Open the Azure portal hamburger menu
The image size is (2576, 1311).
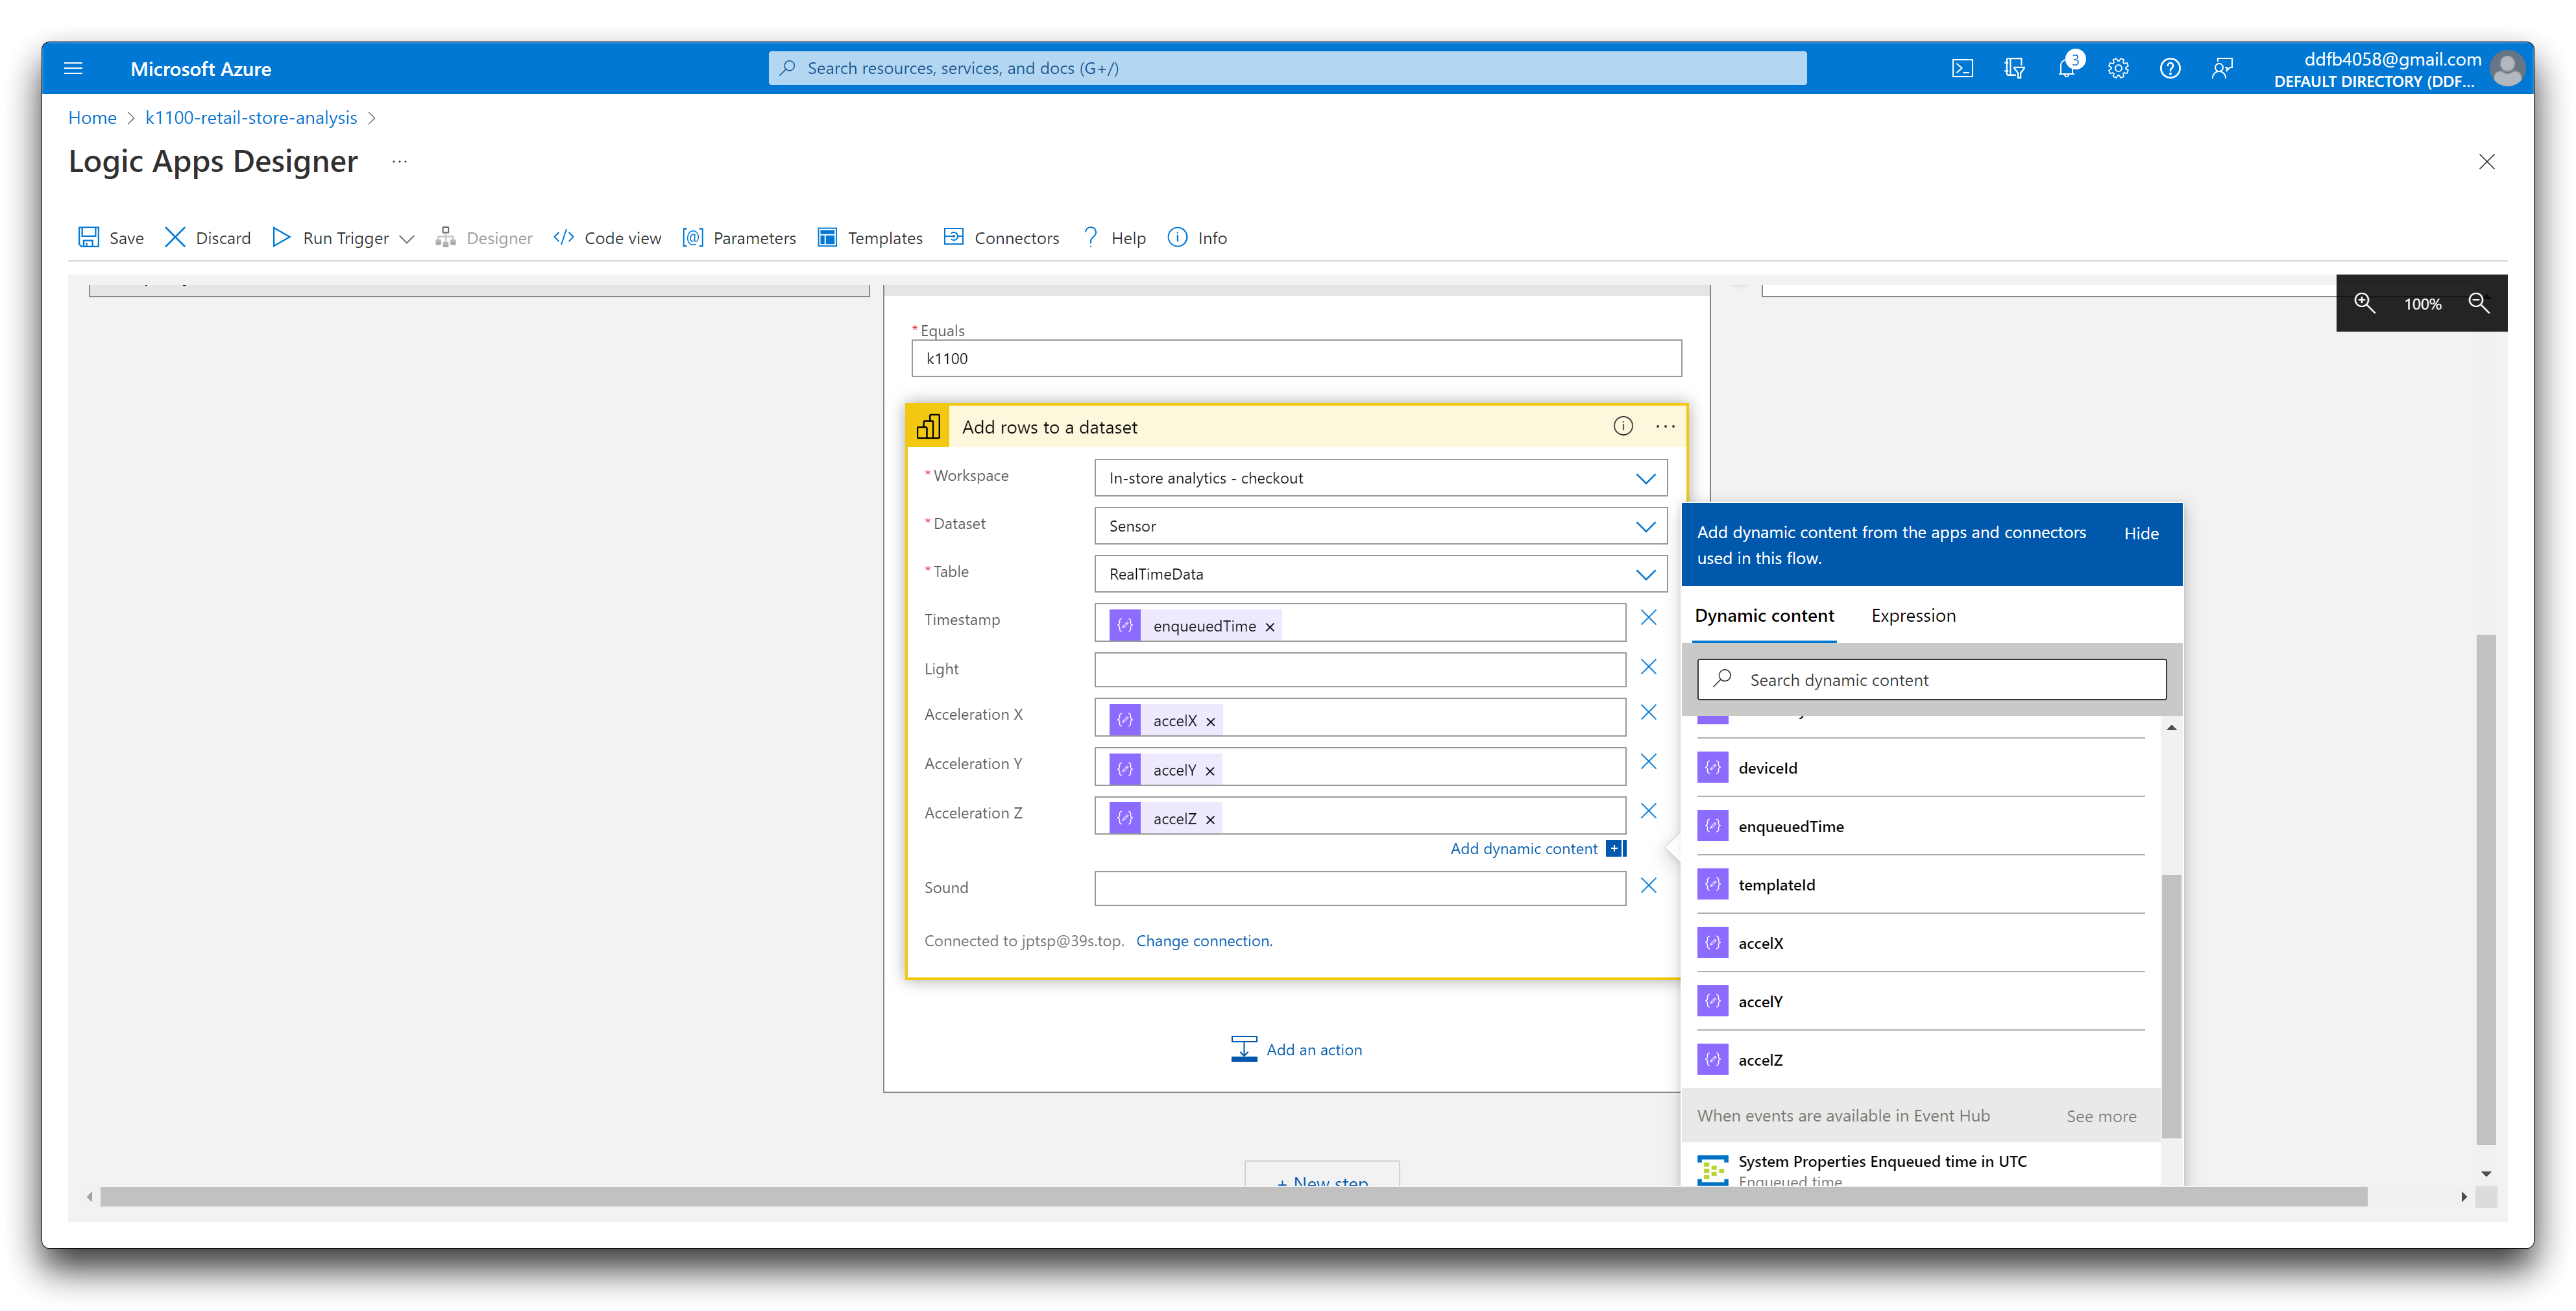coord(73,68)
